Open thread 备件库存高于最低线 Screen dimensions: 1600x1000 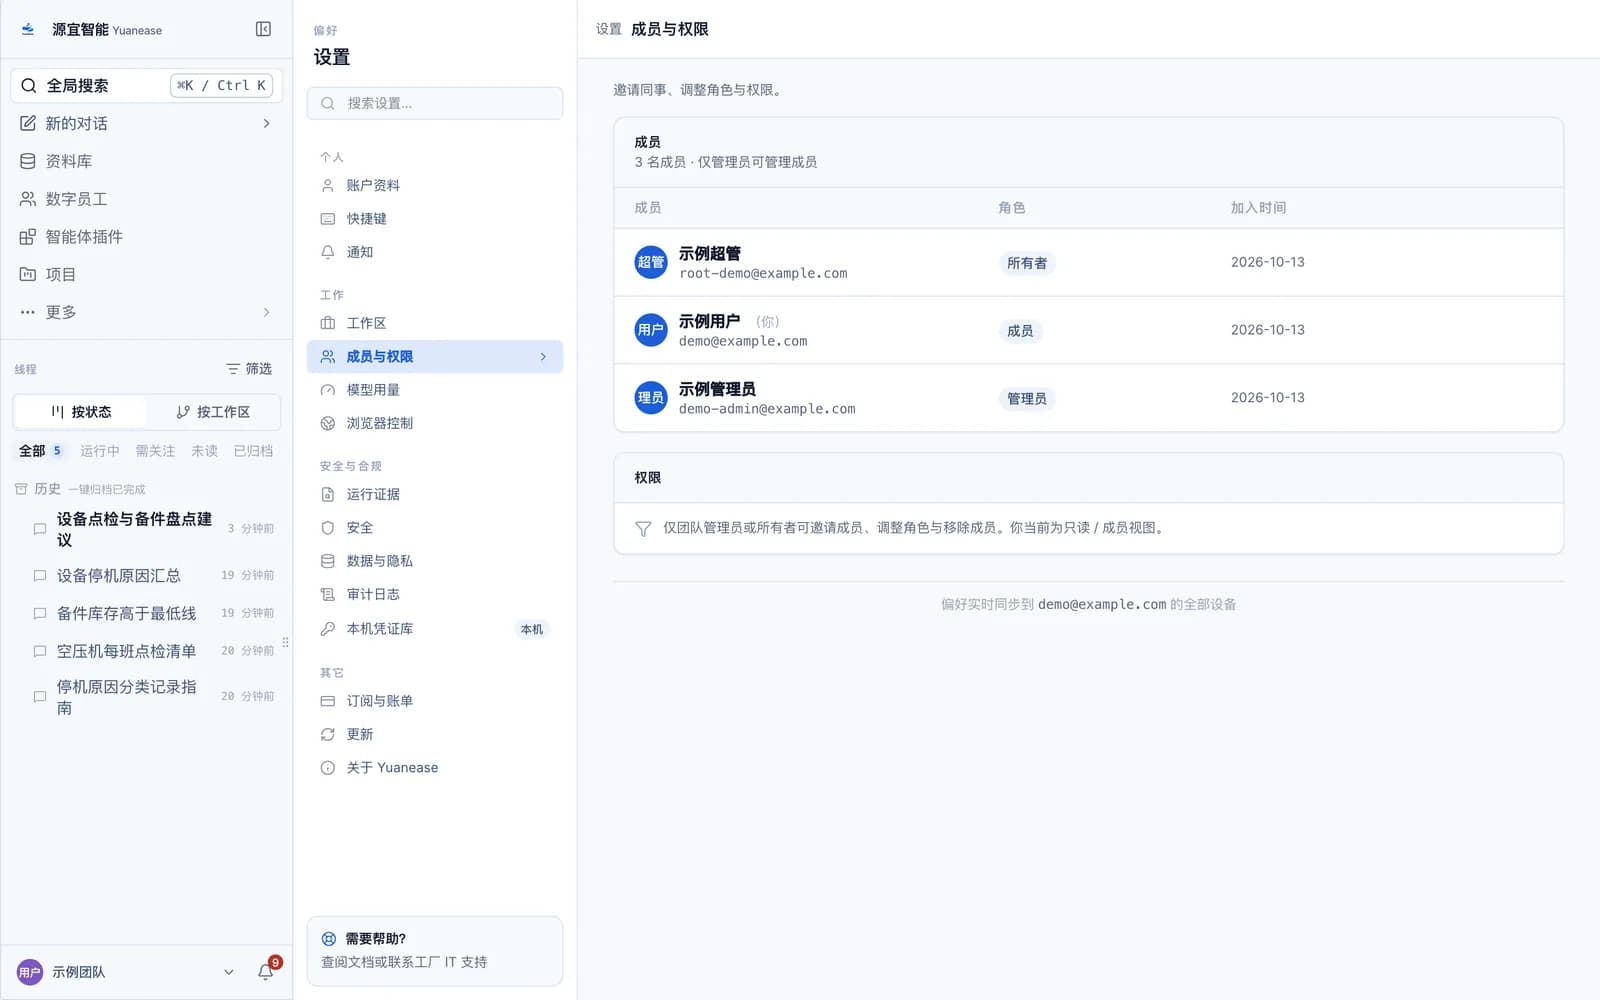click(x=146, y=613)
